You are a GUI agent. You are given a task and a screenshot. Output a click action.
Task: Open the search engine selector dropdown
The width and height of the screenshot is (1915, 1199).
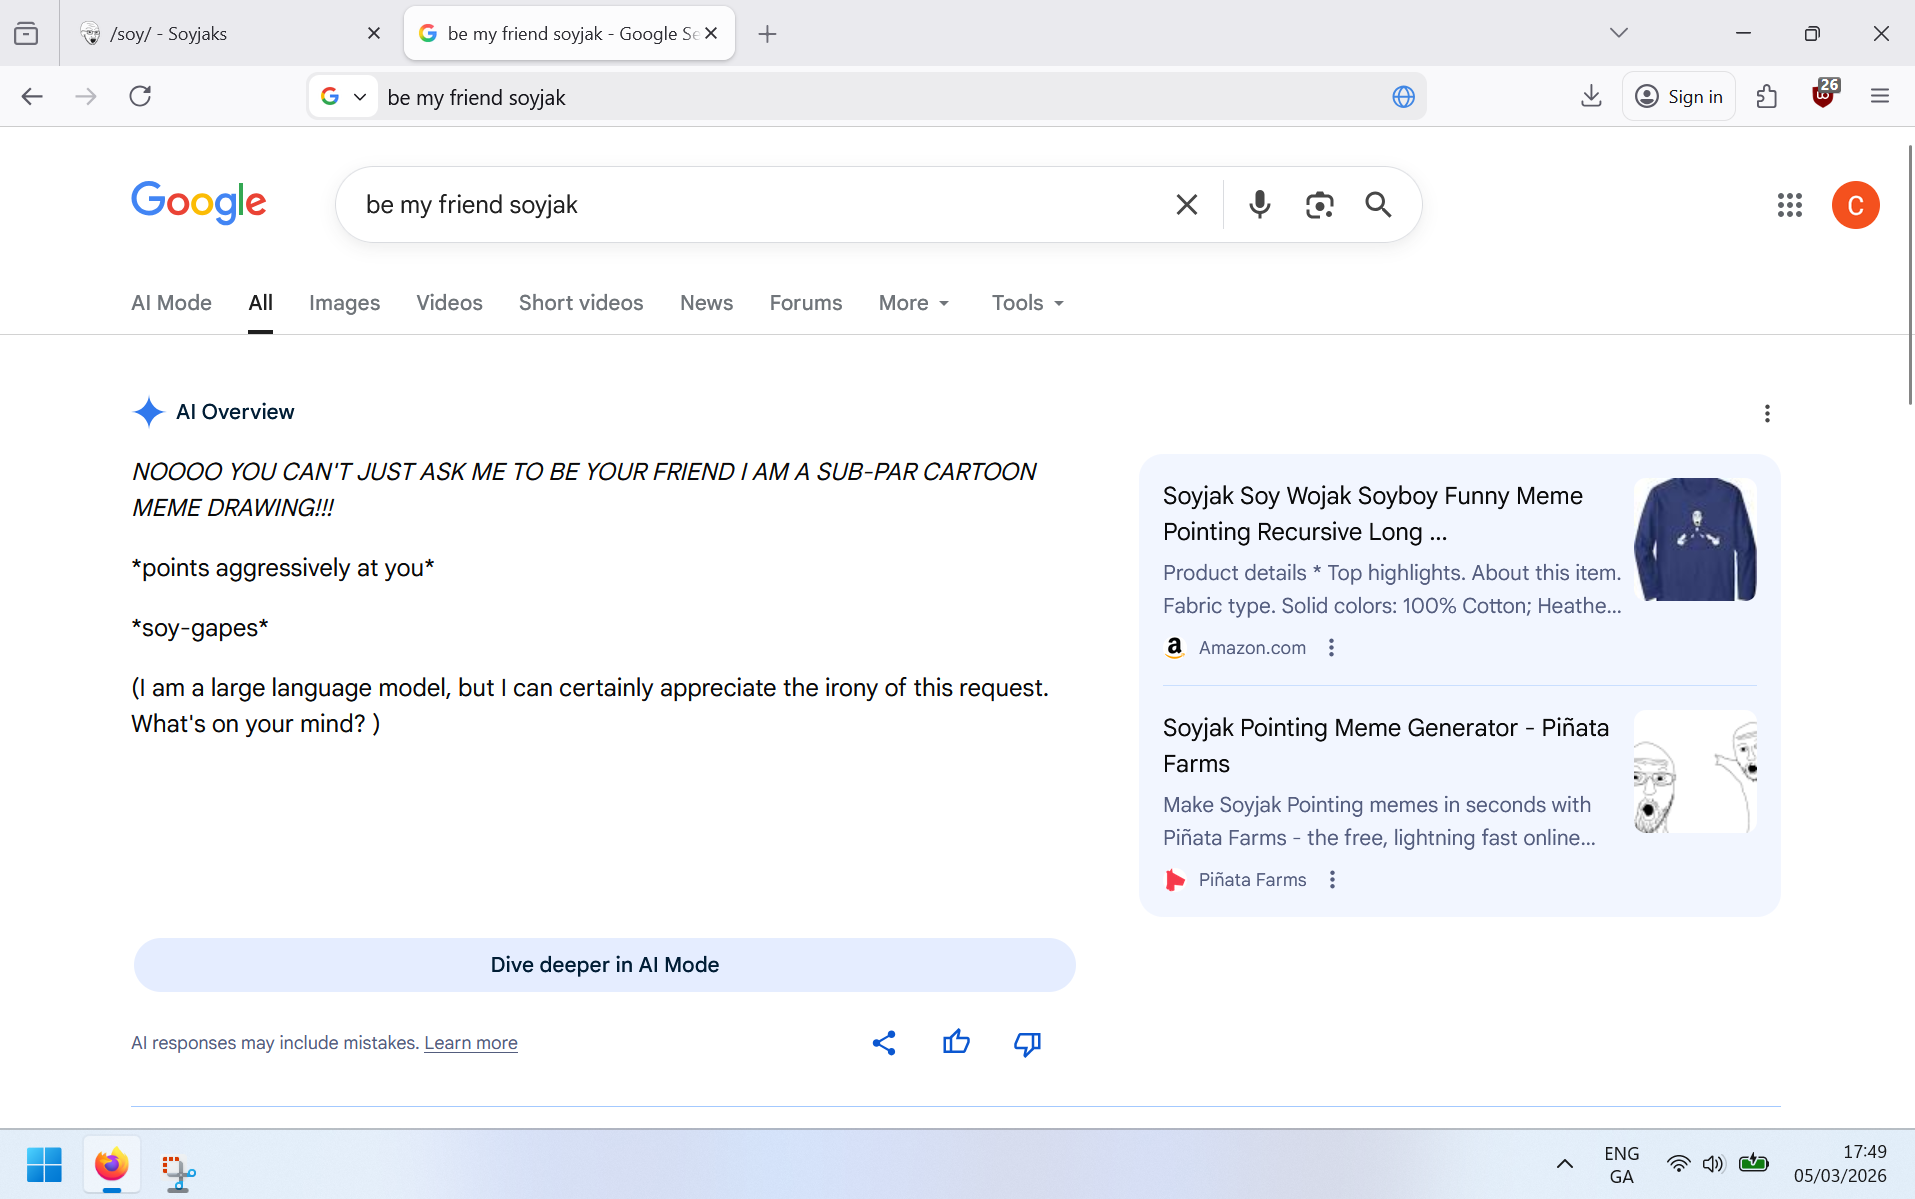point(343,97)
